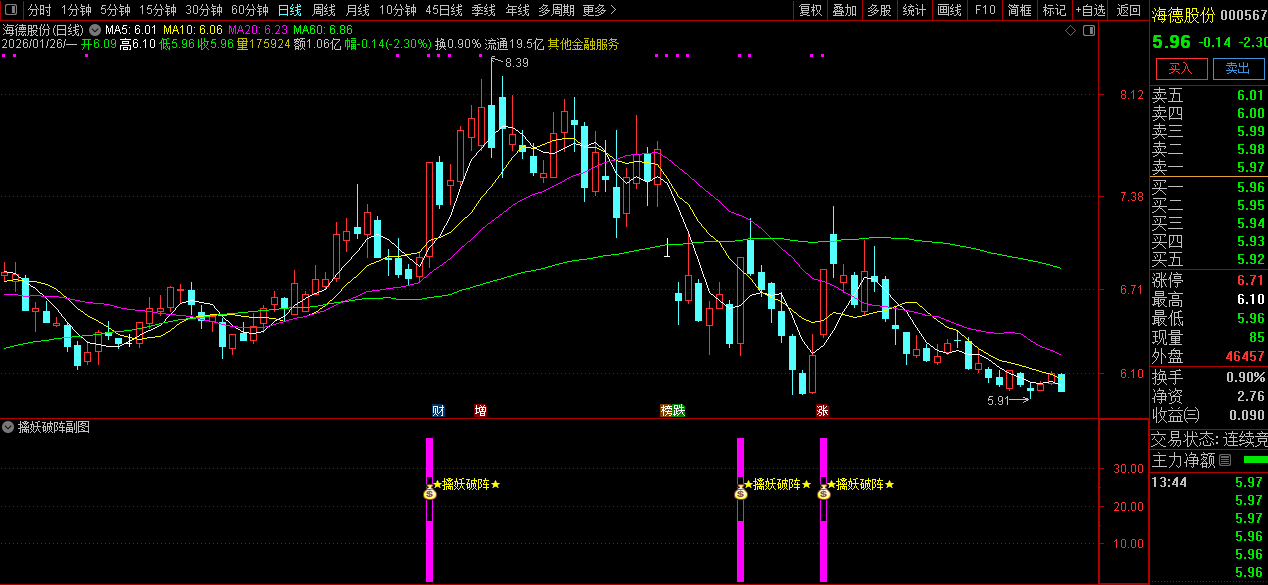Click the middle 擒妖破阵 money-bag signal icon

tap(741, 491)
